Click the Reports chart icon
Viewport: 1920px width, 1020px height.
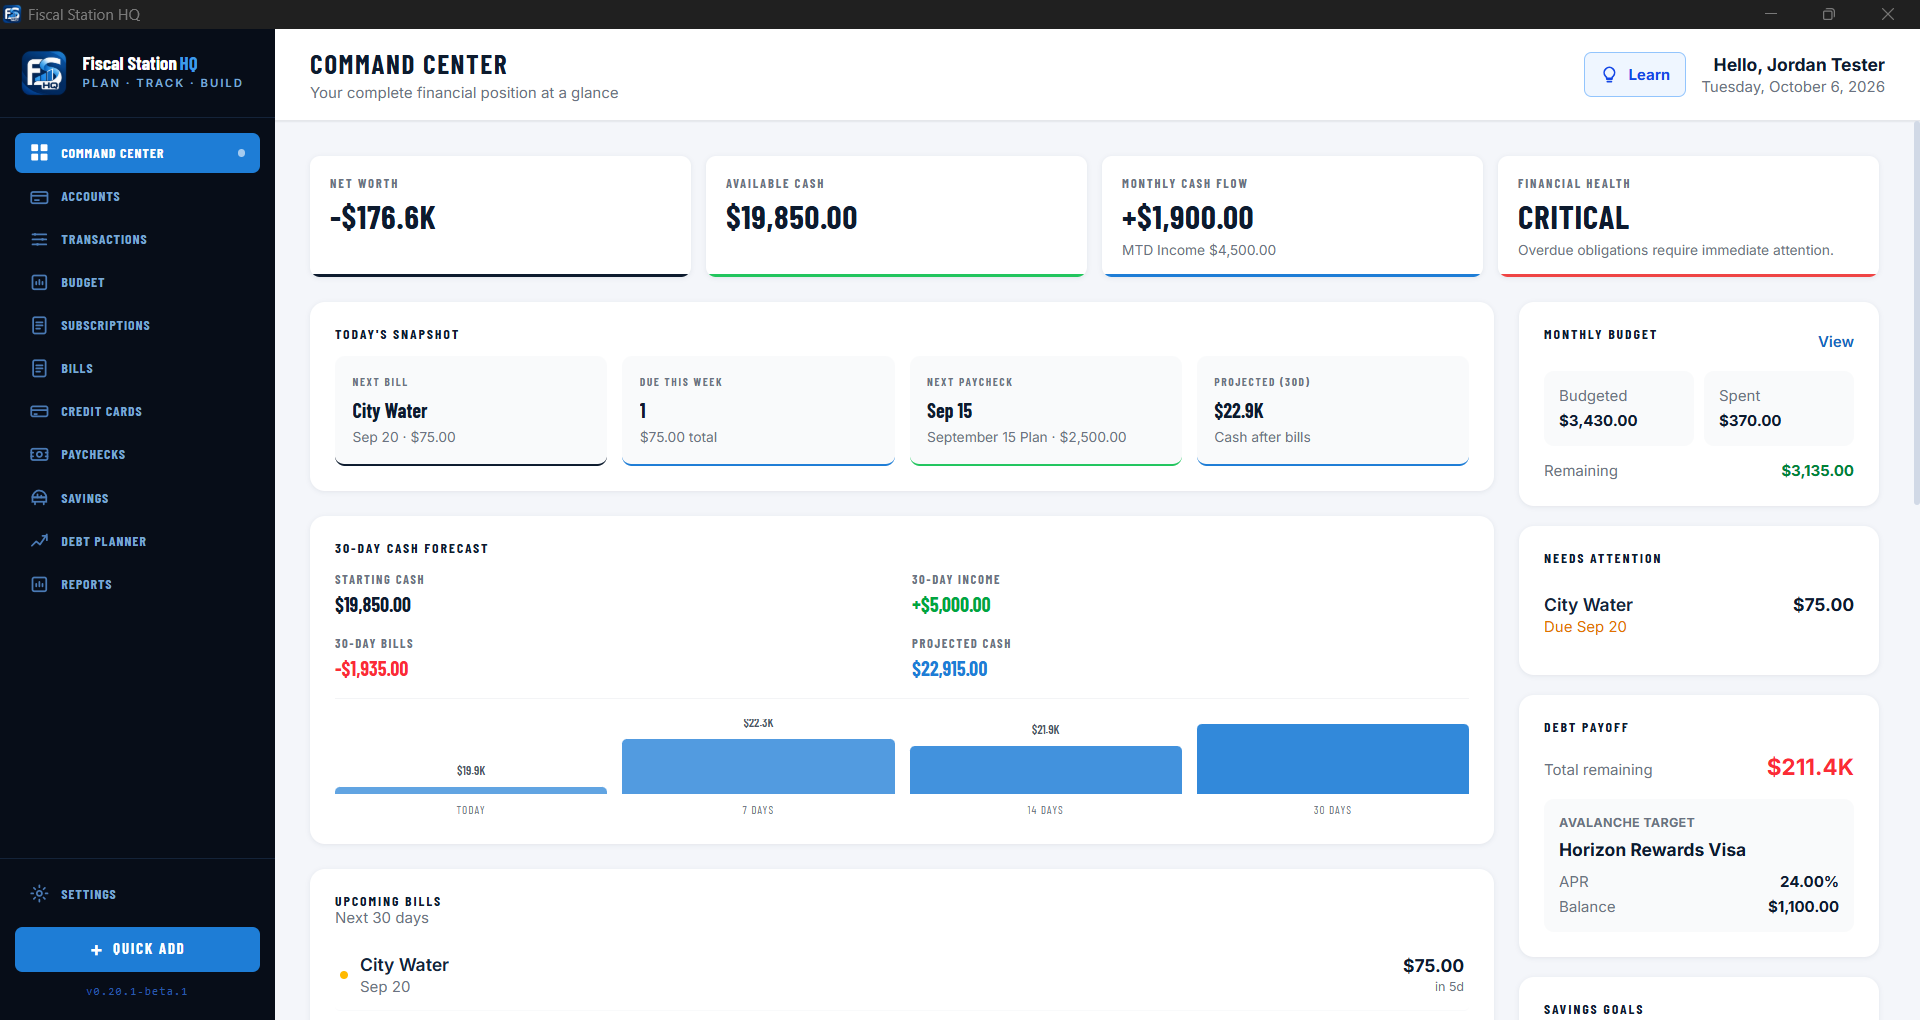(x=39, y=584)
